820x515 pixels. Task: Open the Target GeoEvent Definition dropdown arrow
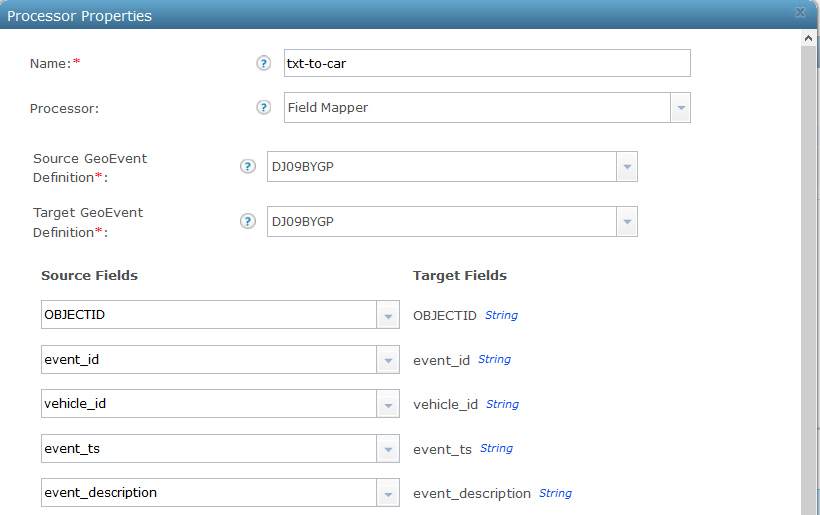tap(627, 221)
